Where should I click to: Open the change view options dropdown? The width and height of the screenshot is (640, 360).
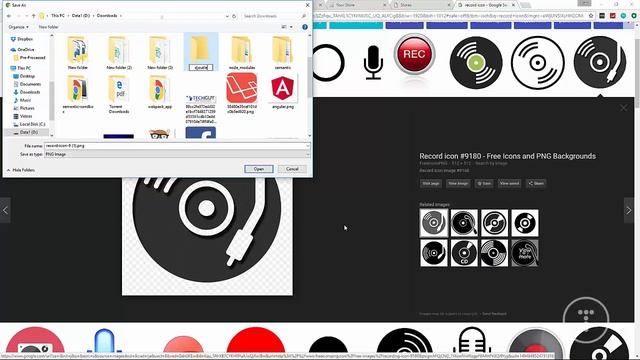291,27
